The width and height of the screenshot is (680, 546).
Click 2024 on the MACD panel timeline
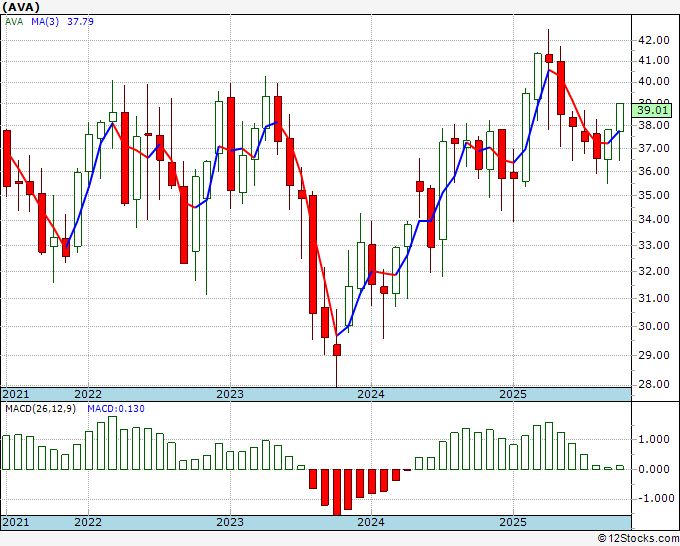[371, 522]
